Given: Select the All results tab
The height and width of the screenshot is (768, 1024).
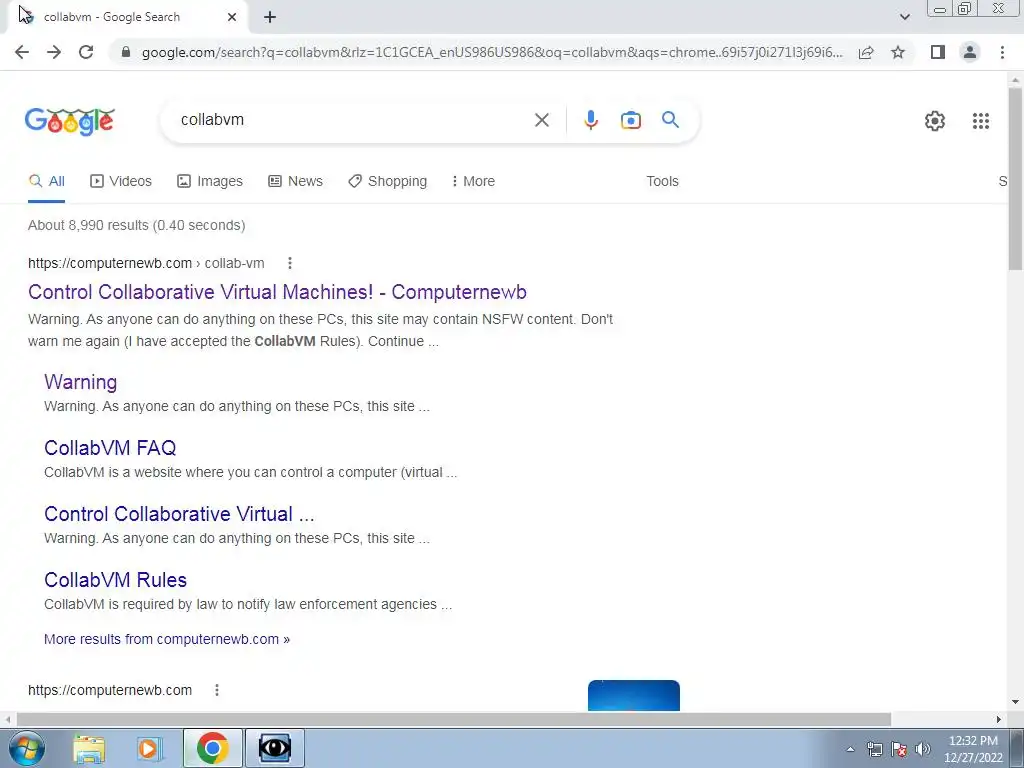Looking at the screenshot, I should [46, 181].
